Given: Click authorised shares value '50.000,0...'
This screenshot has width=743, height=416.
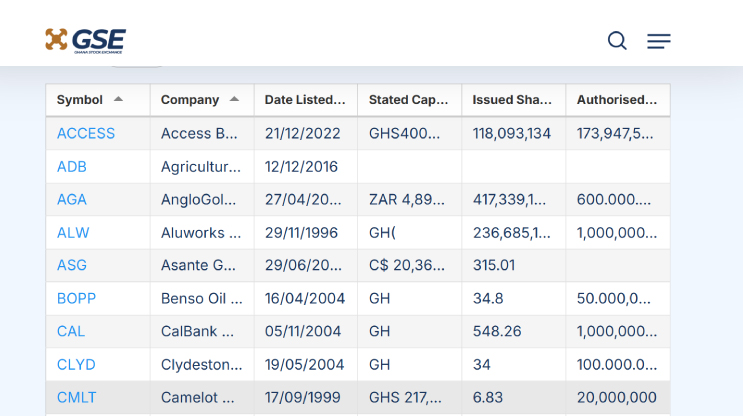Looking at the screenshot, I should 614,298.
